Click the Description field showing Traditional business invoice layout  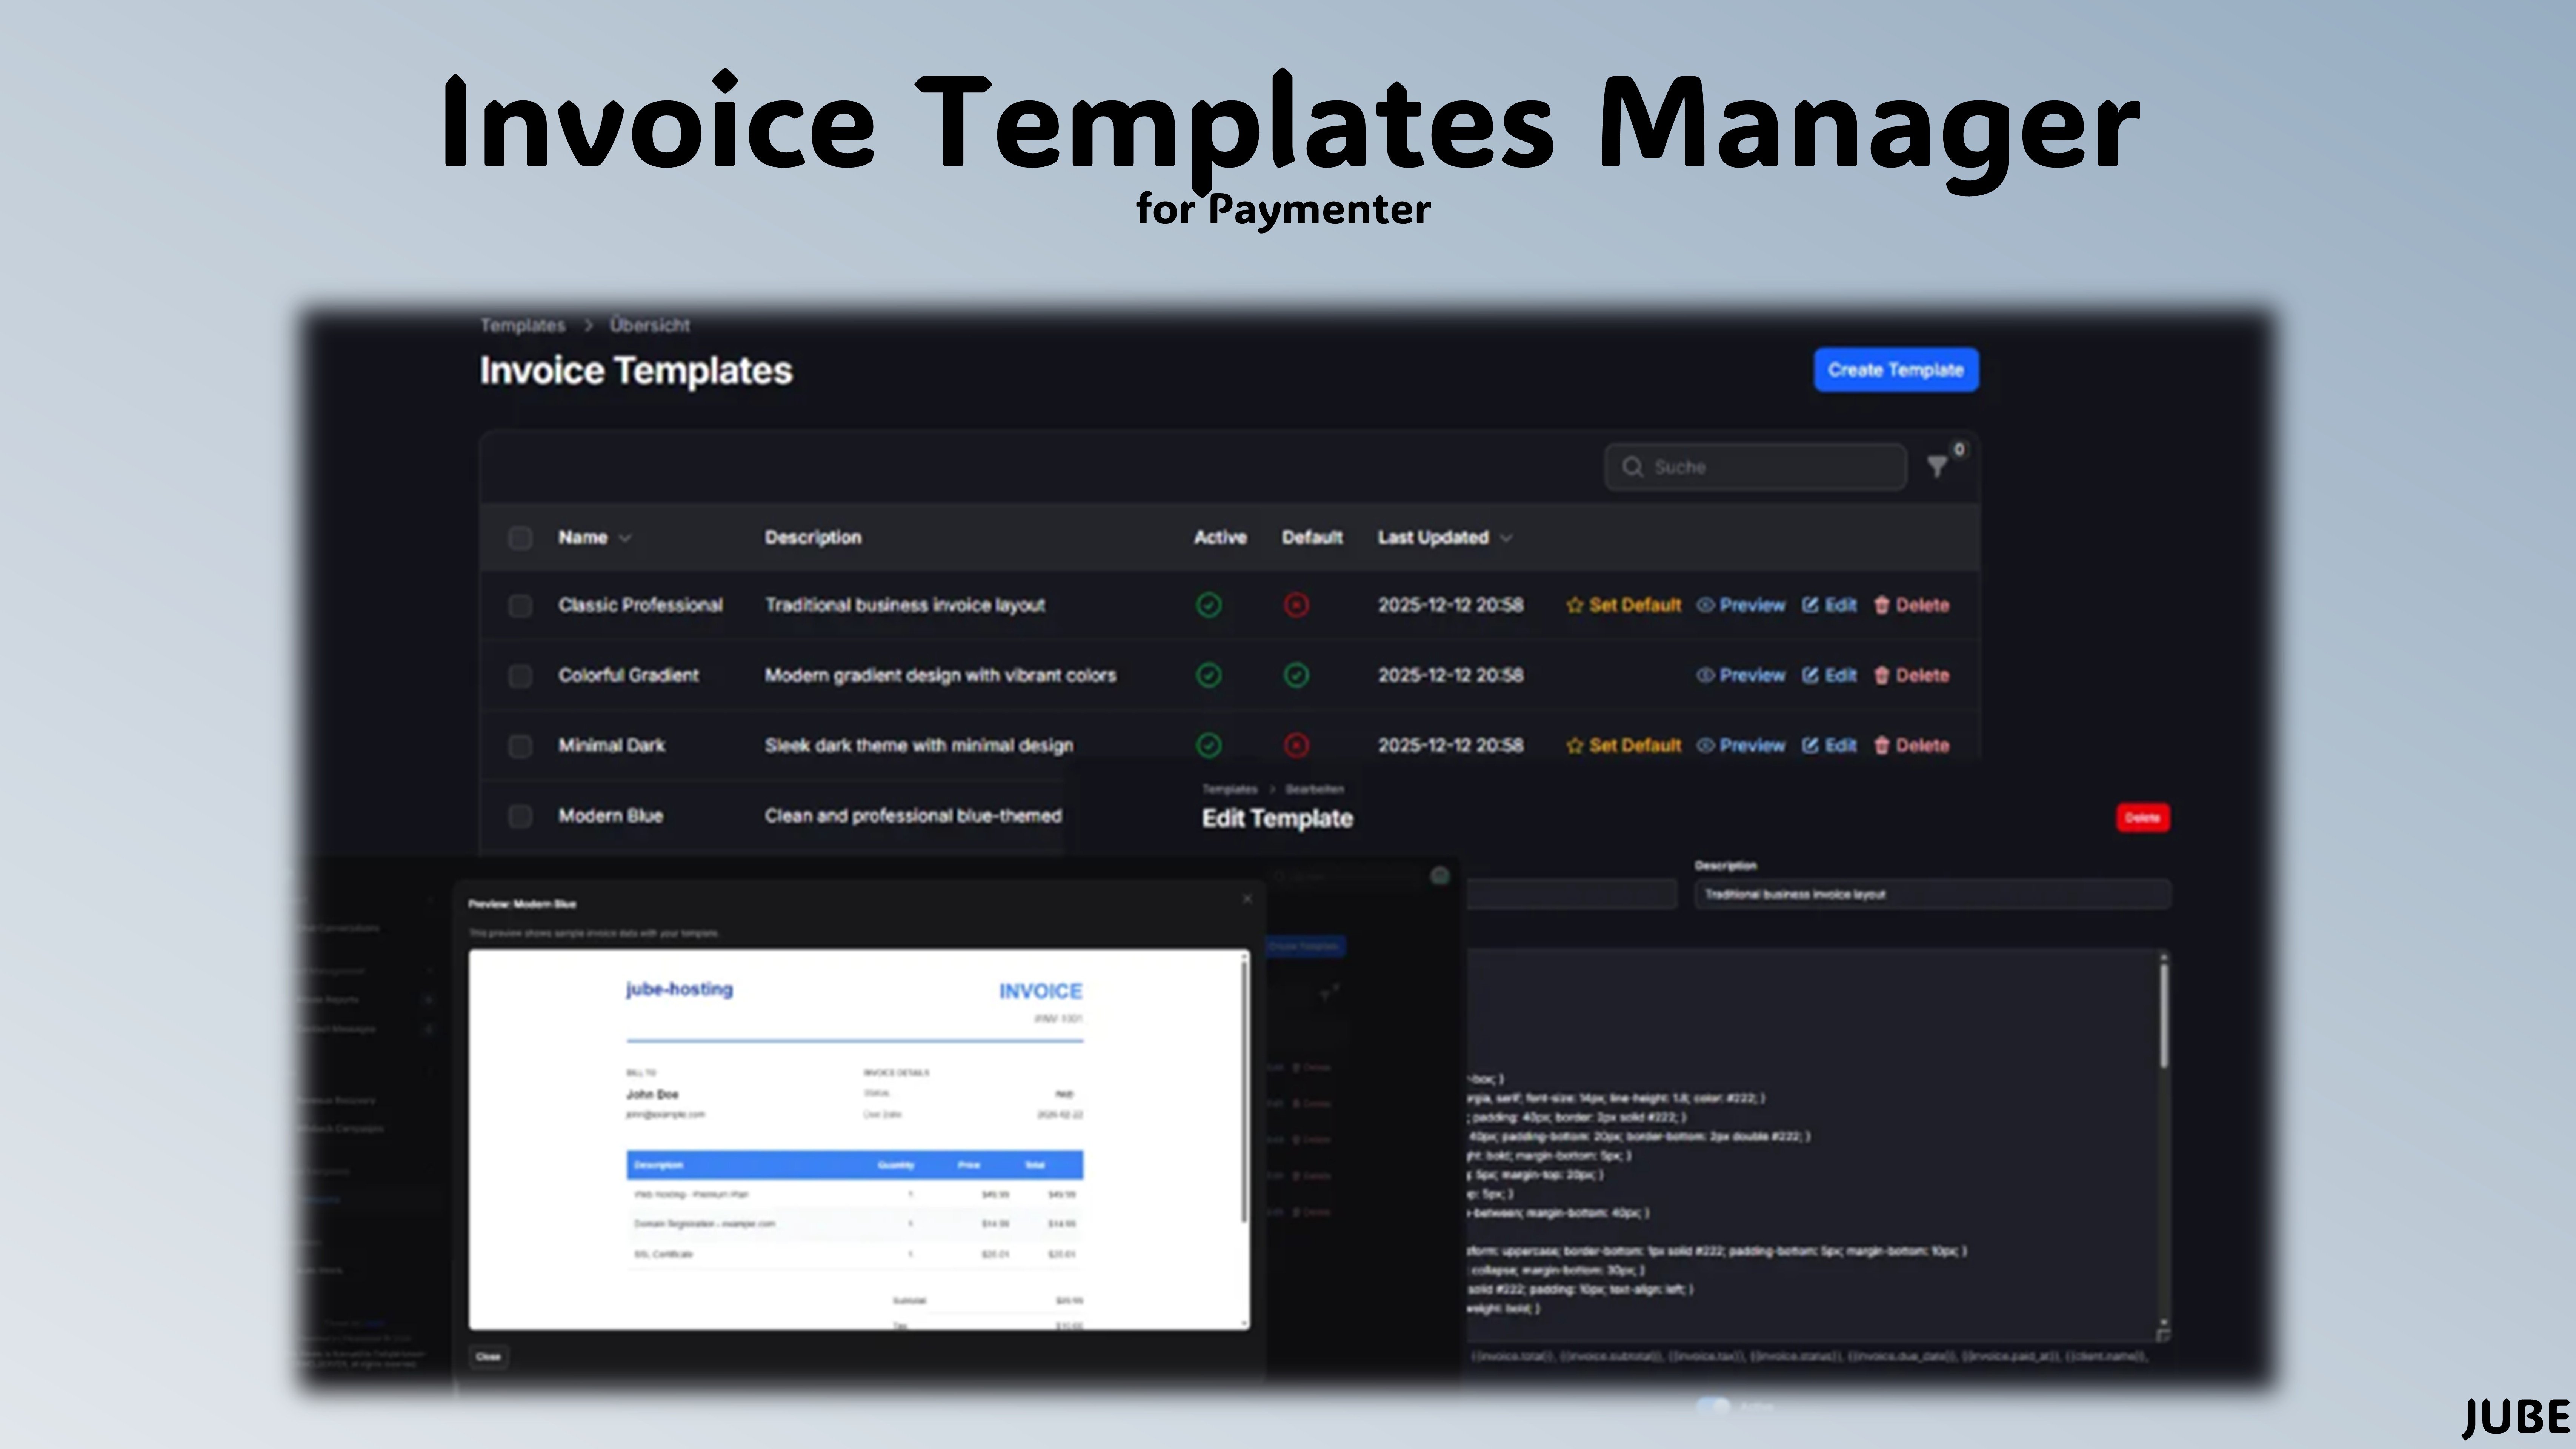1930,894
